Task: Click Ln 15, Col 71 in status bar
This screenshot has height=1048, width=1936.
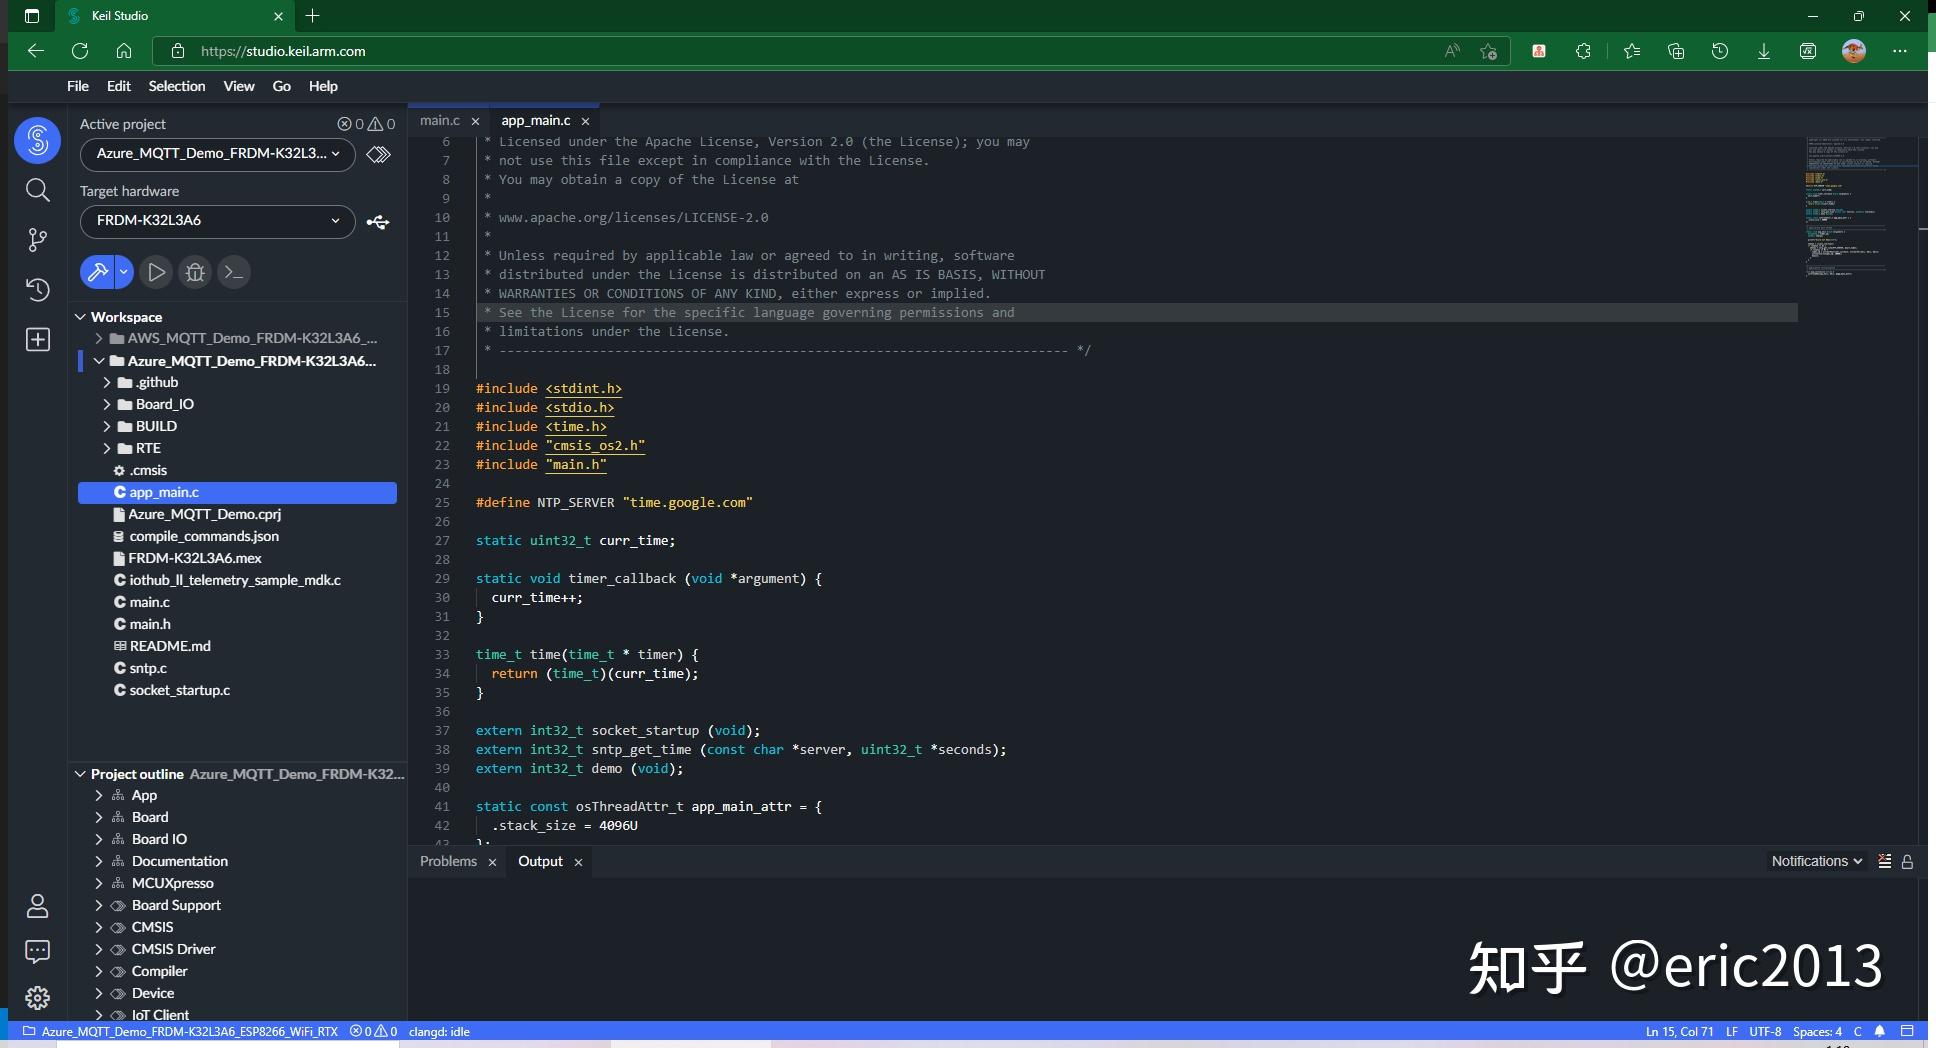Action: (1679, 1031)
